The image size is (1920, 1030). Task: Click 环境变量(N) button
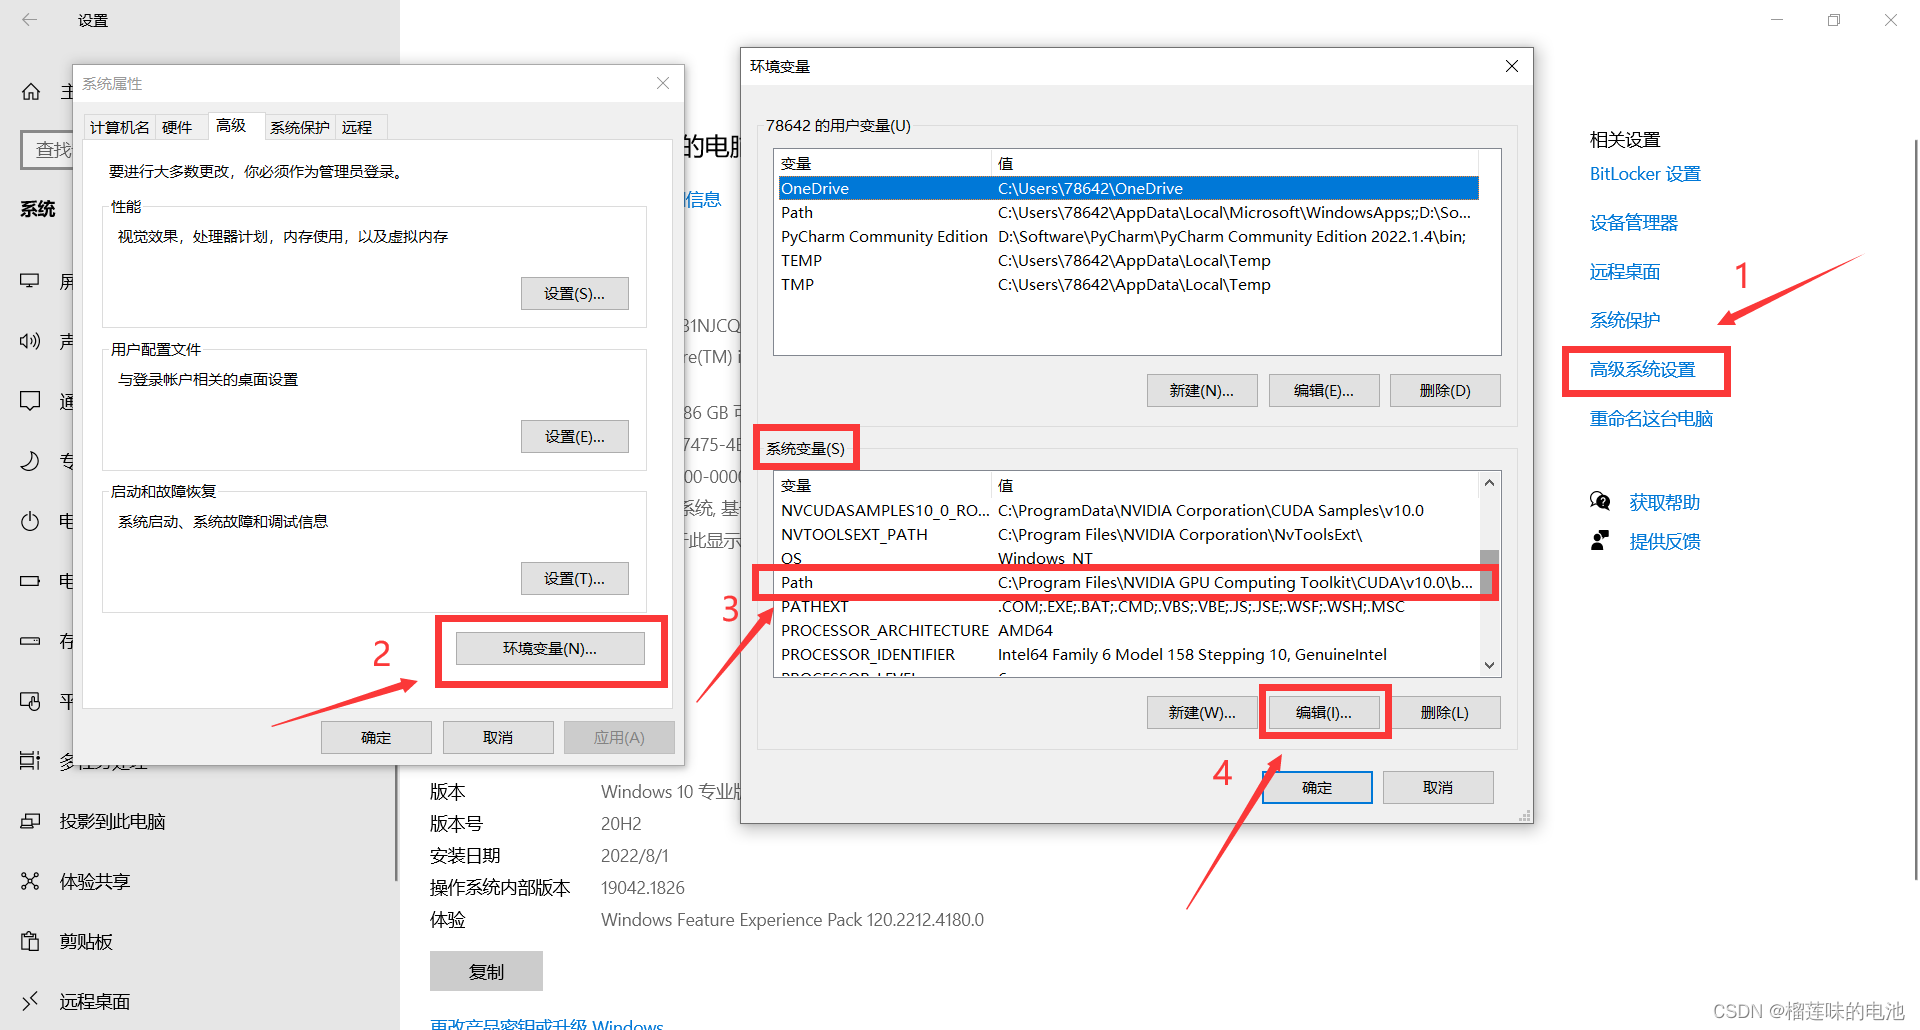(550, 648)
